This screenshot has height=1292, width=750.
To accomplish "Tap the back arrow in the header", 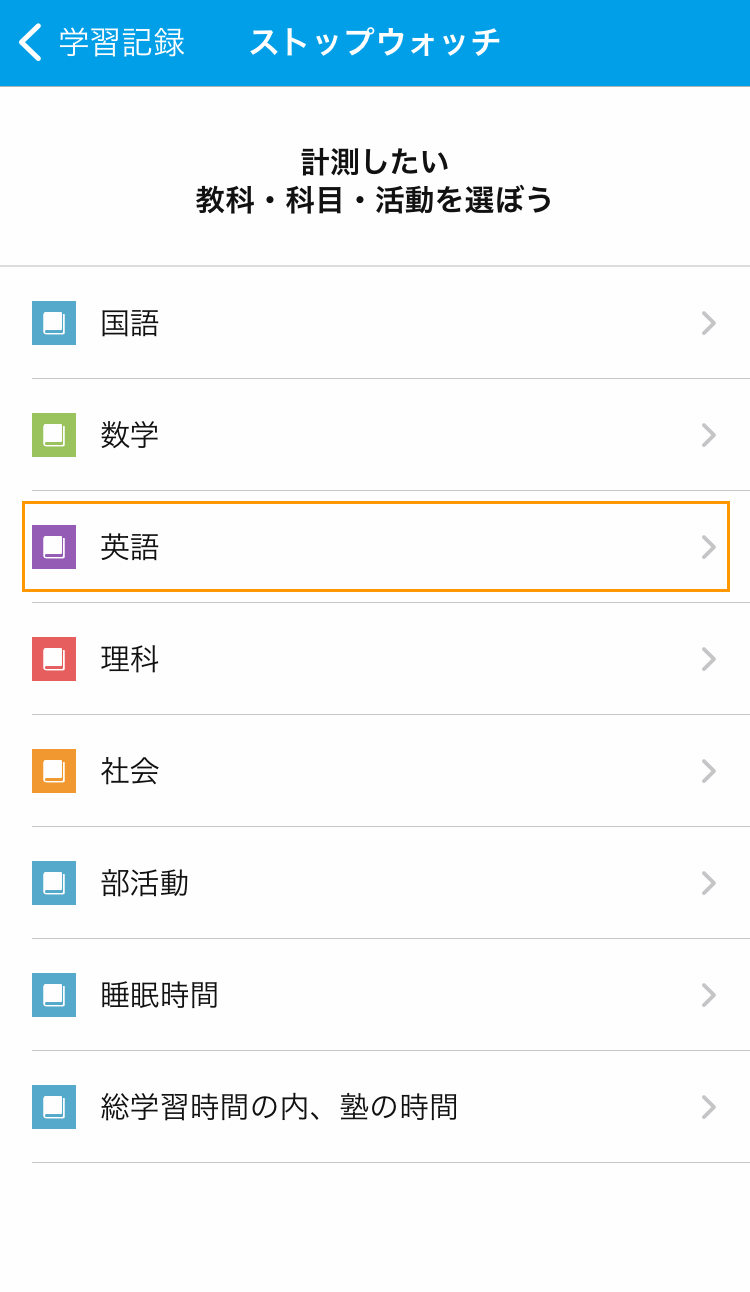I will (30, 42).
